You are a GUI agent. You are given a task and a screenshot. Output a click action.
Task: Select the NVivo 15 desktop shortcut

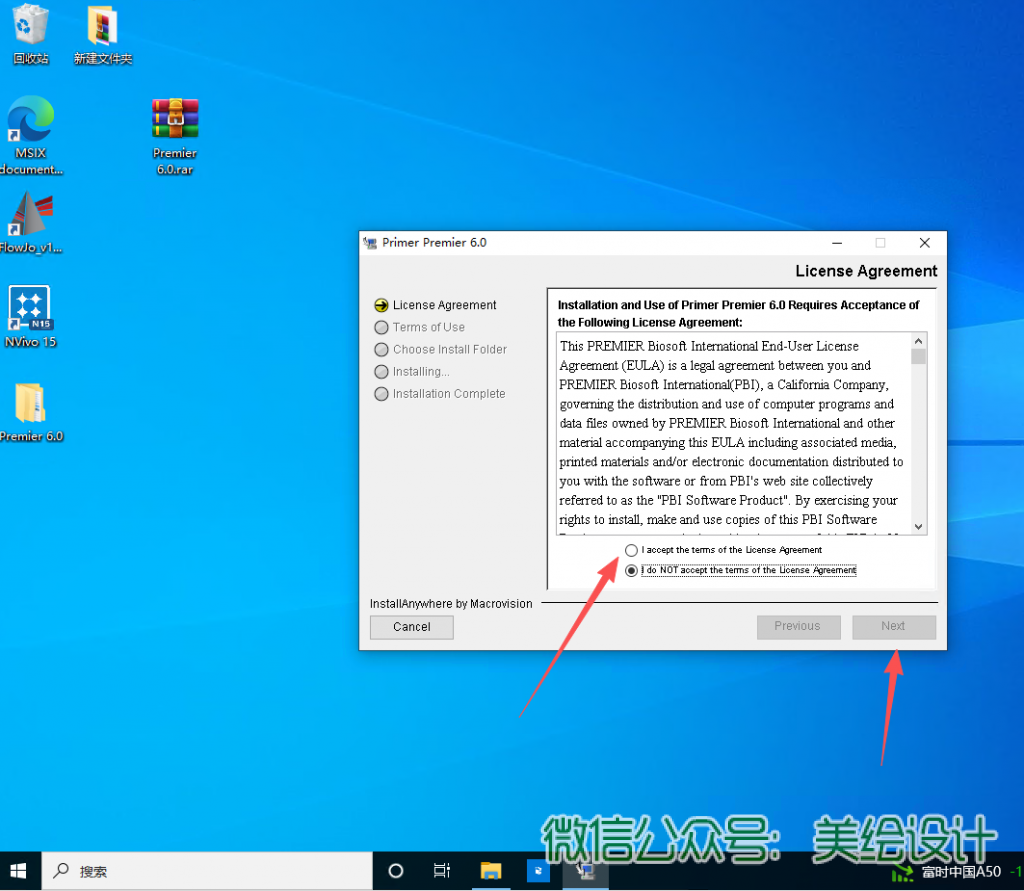coord(30,312)
